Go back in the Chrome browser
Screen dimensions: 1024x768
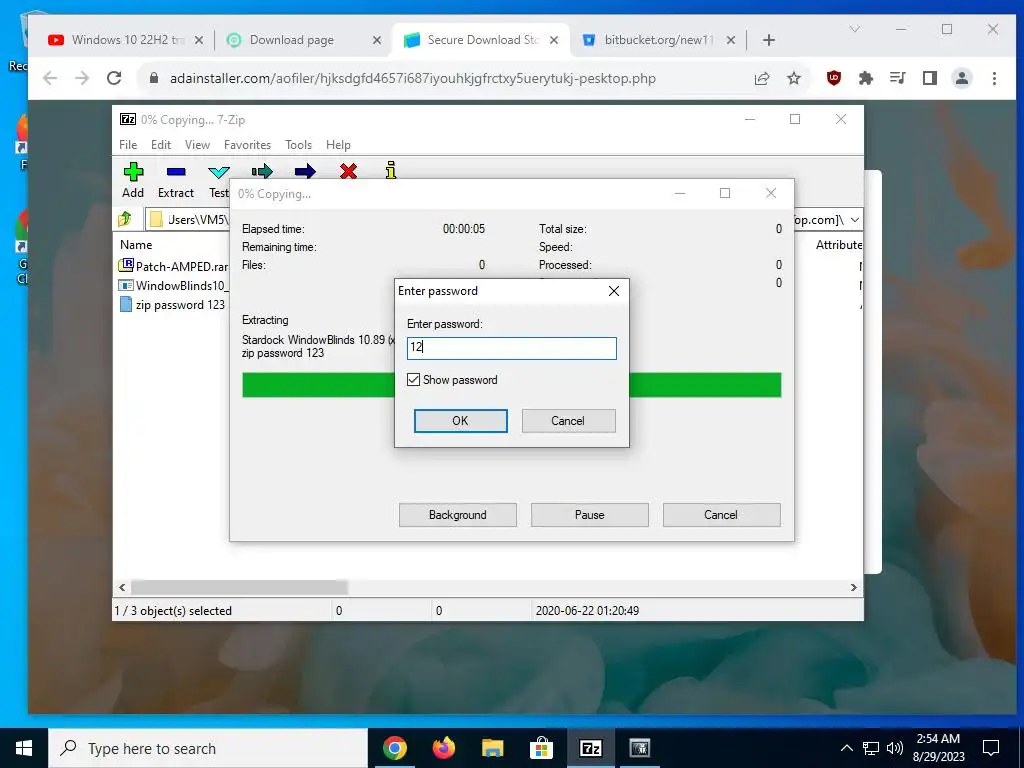(x=50, y=78)
